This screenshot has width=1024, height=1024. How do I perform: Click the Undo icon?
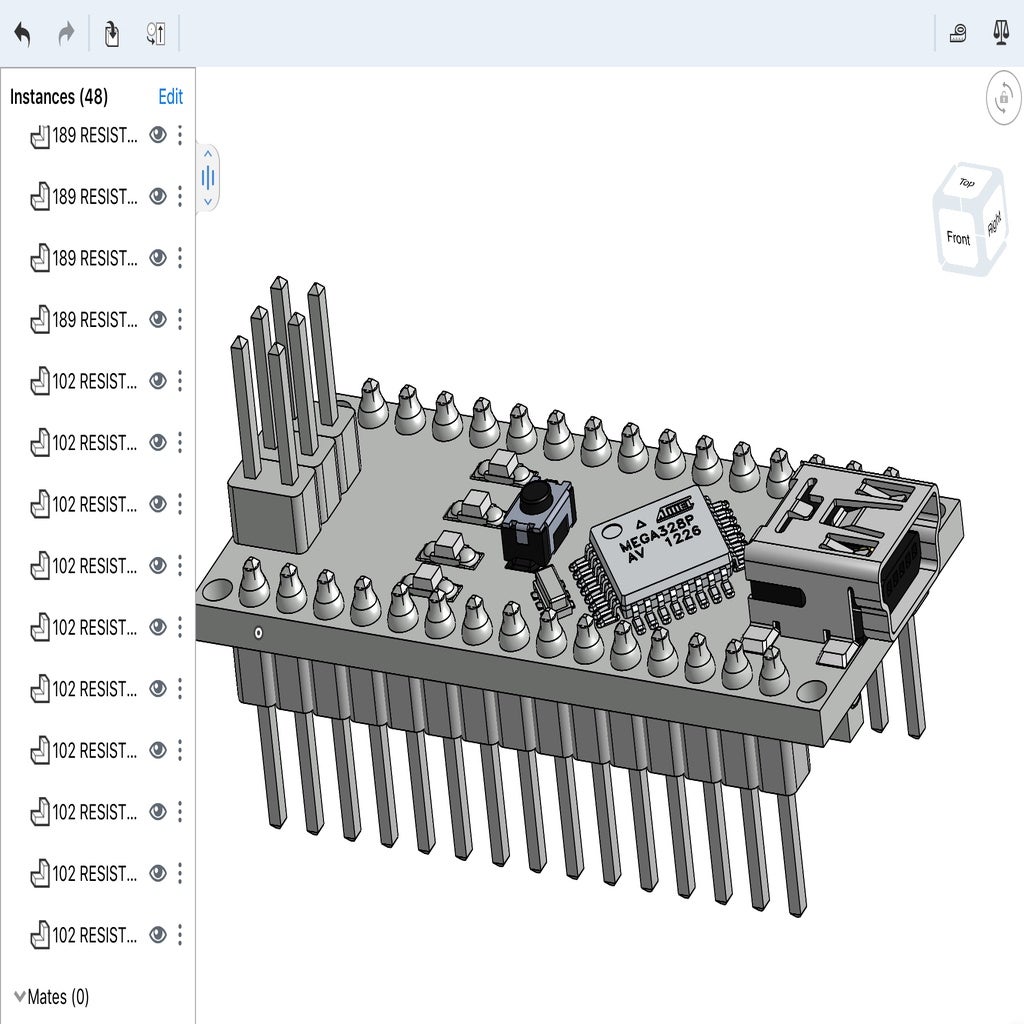pyautogui.click(x=24, y=32)
